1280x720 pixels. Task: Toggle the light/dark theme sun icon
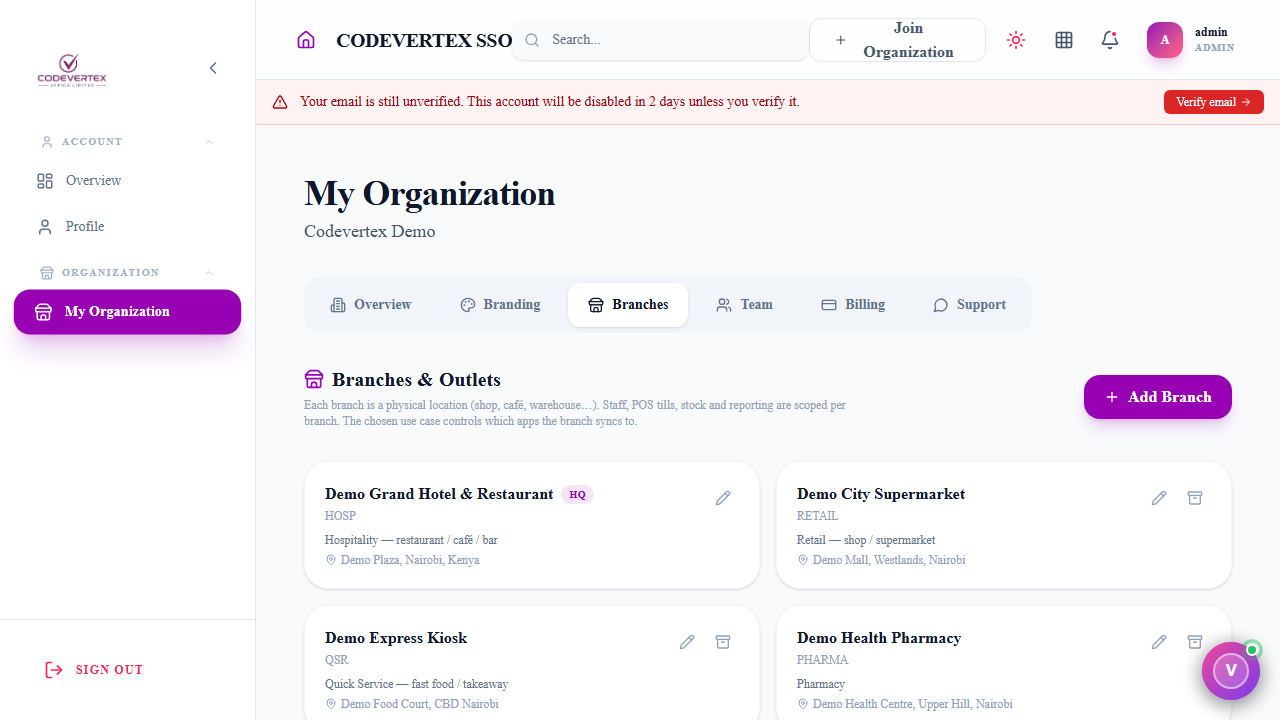(1016, 40)
